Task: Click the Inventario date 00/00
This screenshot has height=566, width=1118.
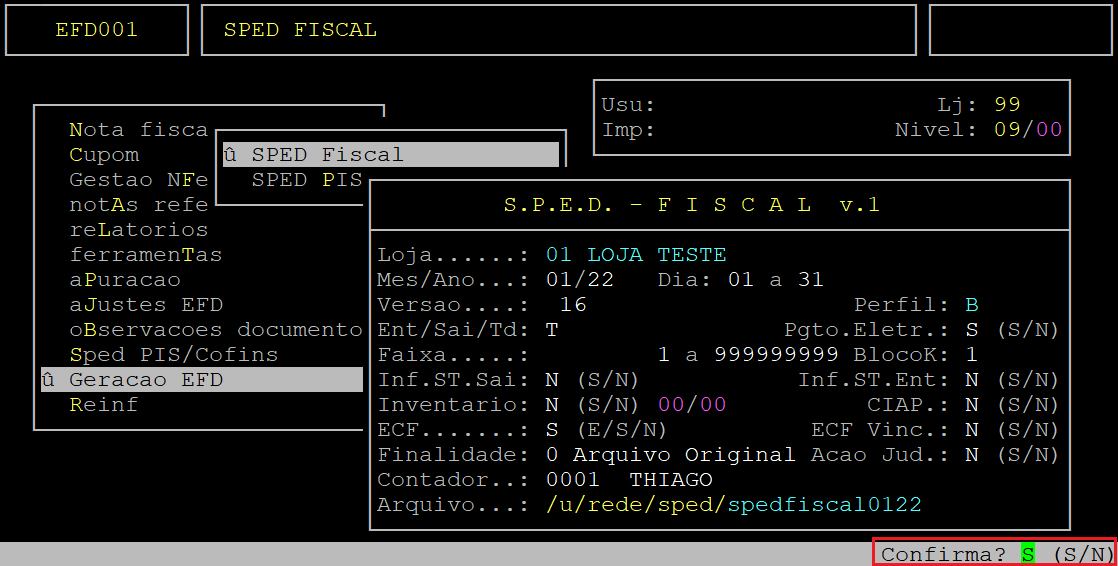Action: point(692,404)
